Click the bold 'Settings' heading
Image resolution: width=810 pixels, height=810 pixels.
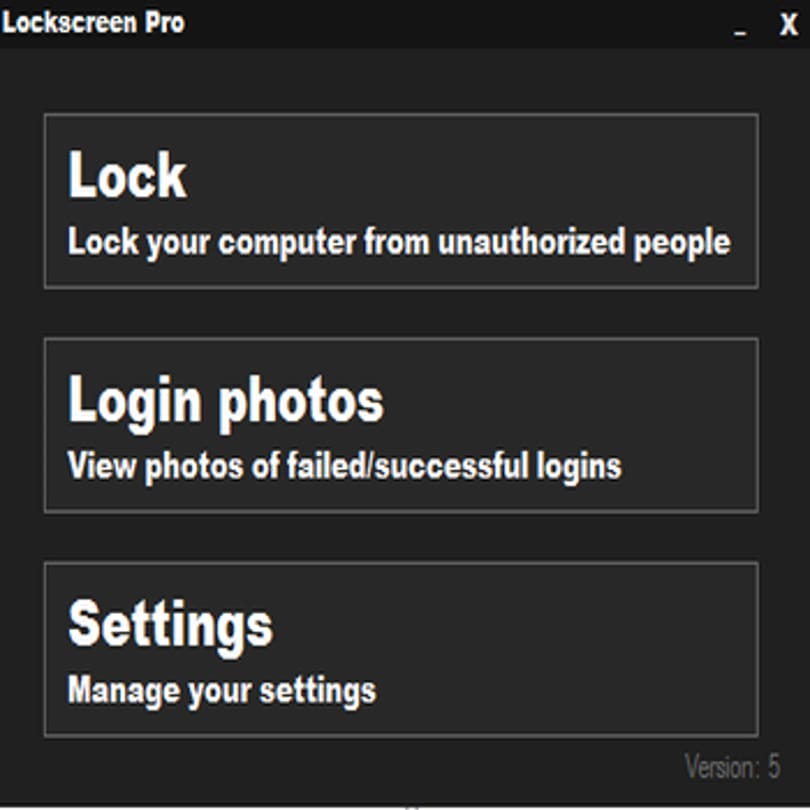point(170,626)
